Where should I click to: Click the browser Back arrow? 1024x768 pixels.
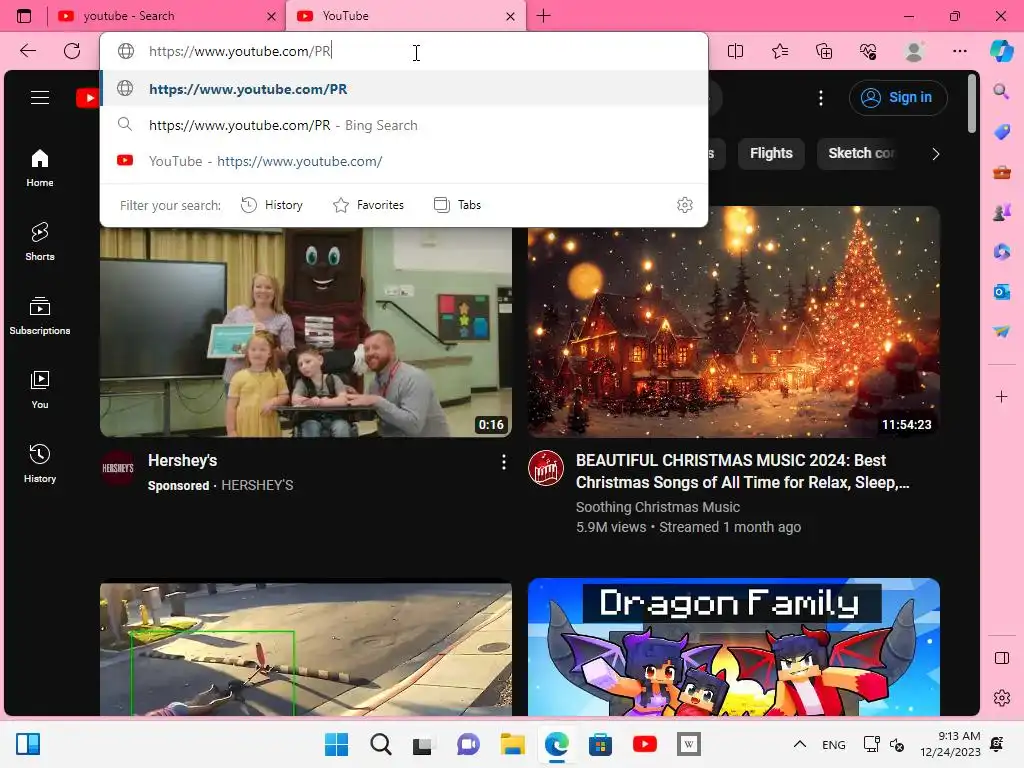[x=27, y=51]
